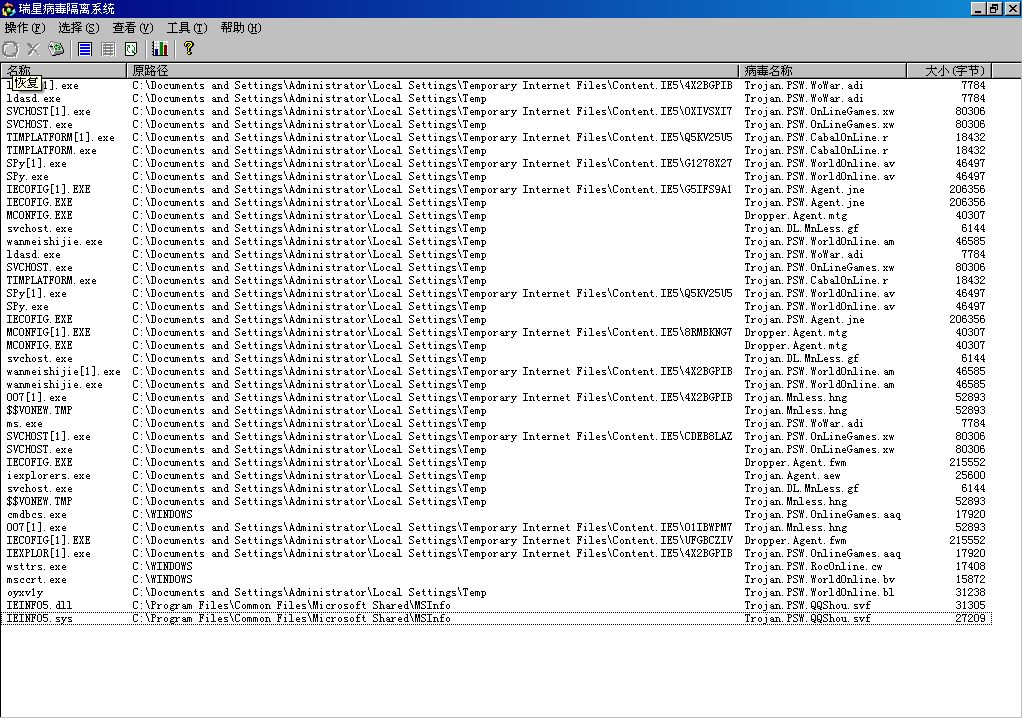Click the grey deselect list toolbar icon
The image size is (1022, 719).
point(108,49)
